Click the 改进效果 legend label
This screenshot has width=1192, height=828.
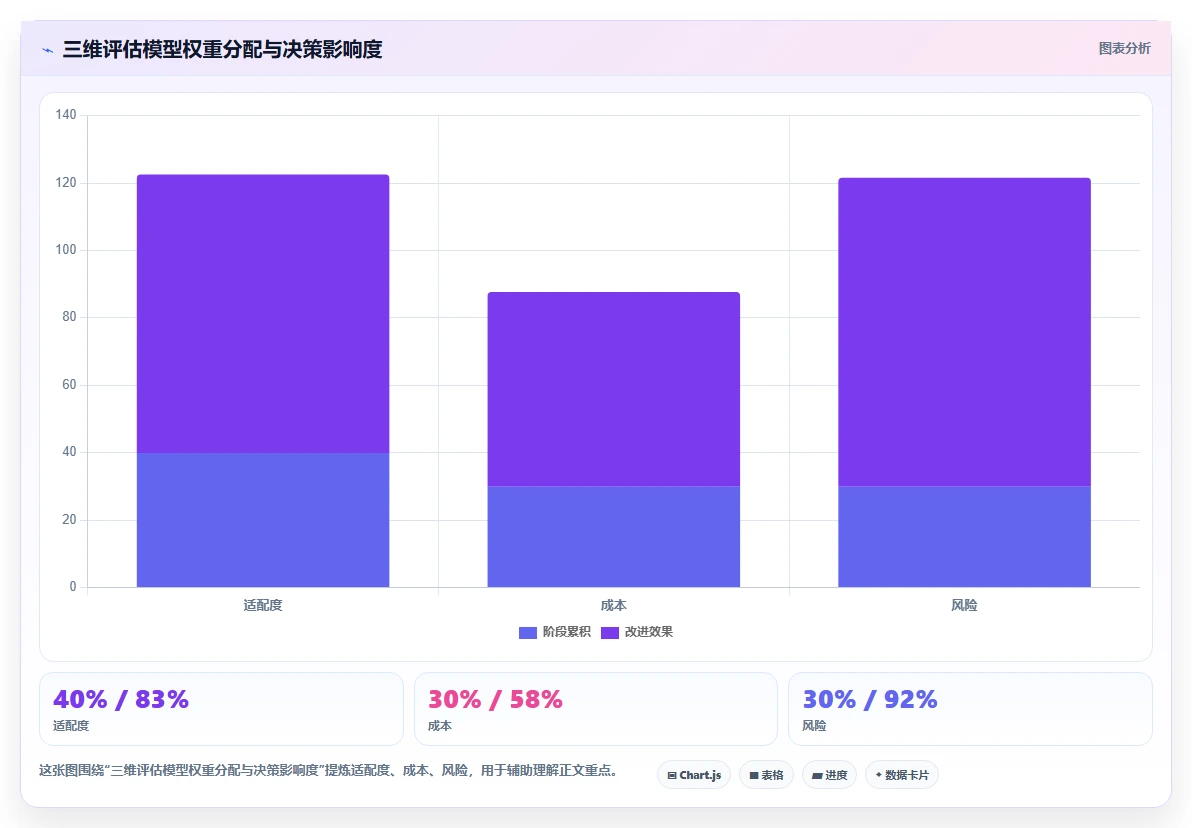click(x=648, y=632)
